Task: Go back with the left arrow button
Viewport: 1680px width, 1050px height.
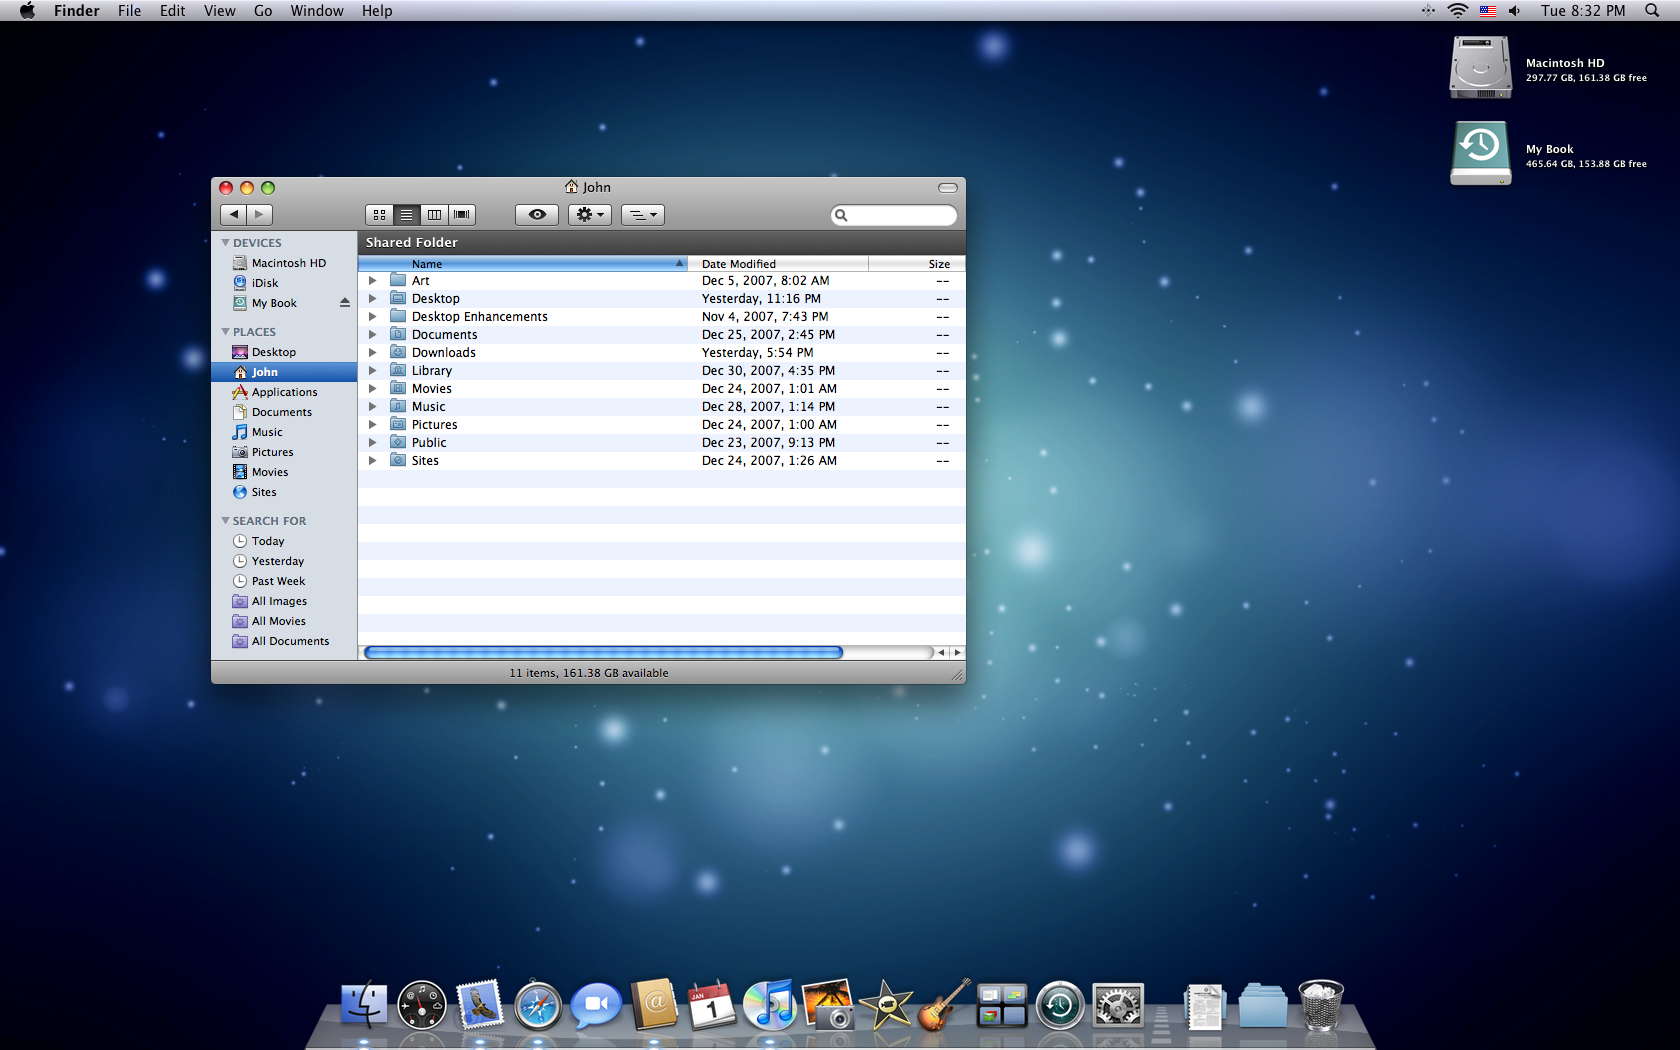Action: click(233, 215)
